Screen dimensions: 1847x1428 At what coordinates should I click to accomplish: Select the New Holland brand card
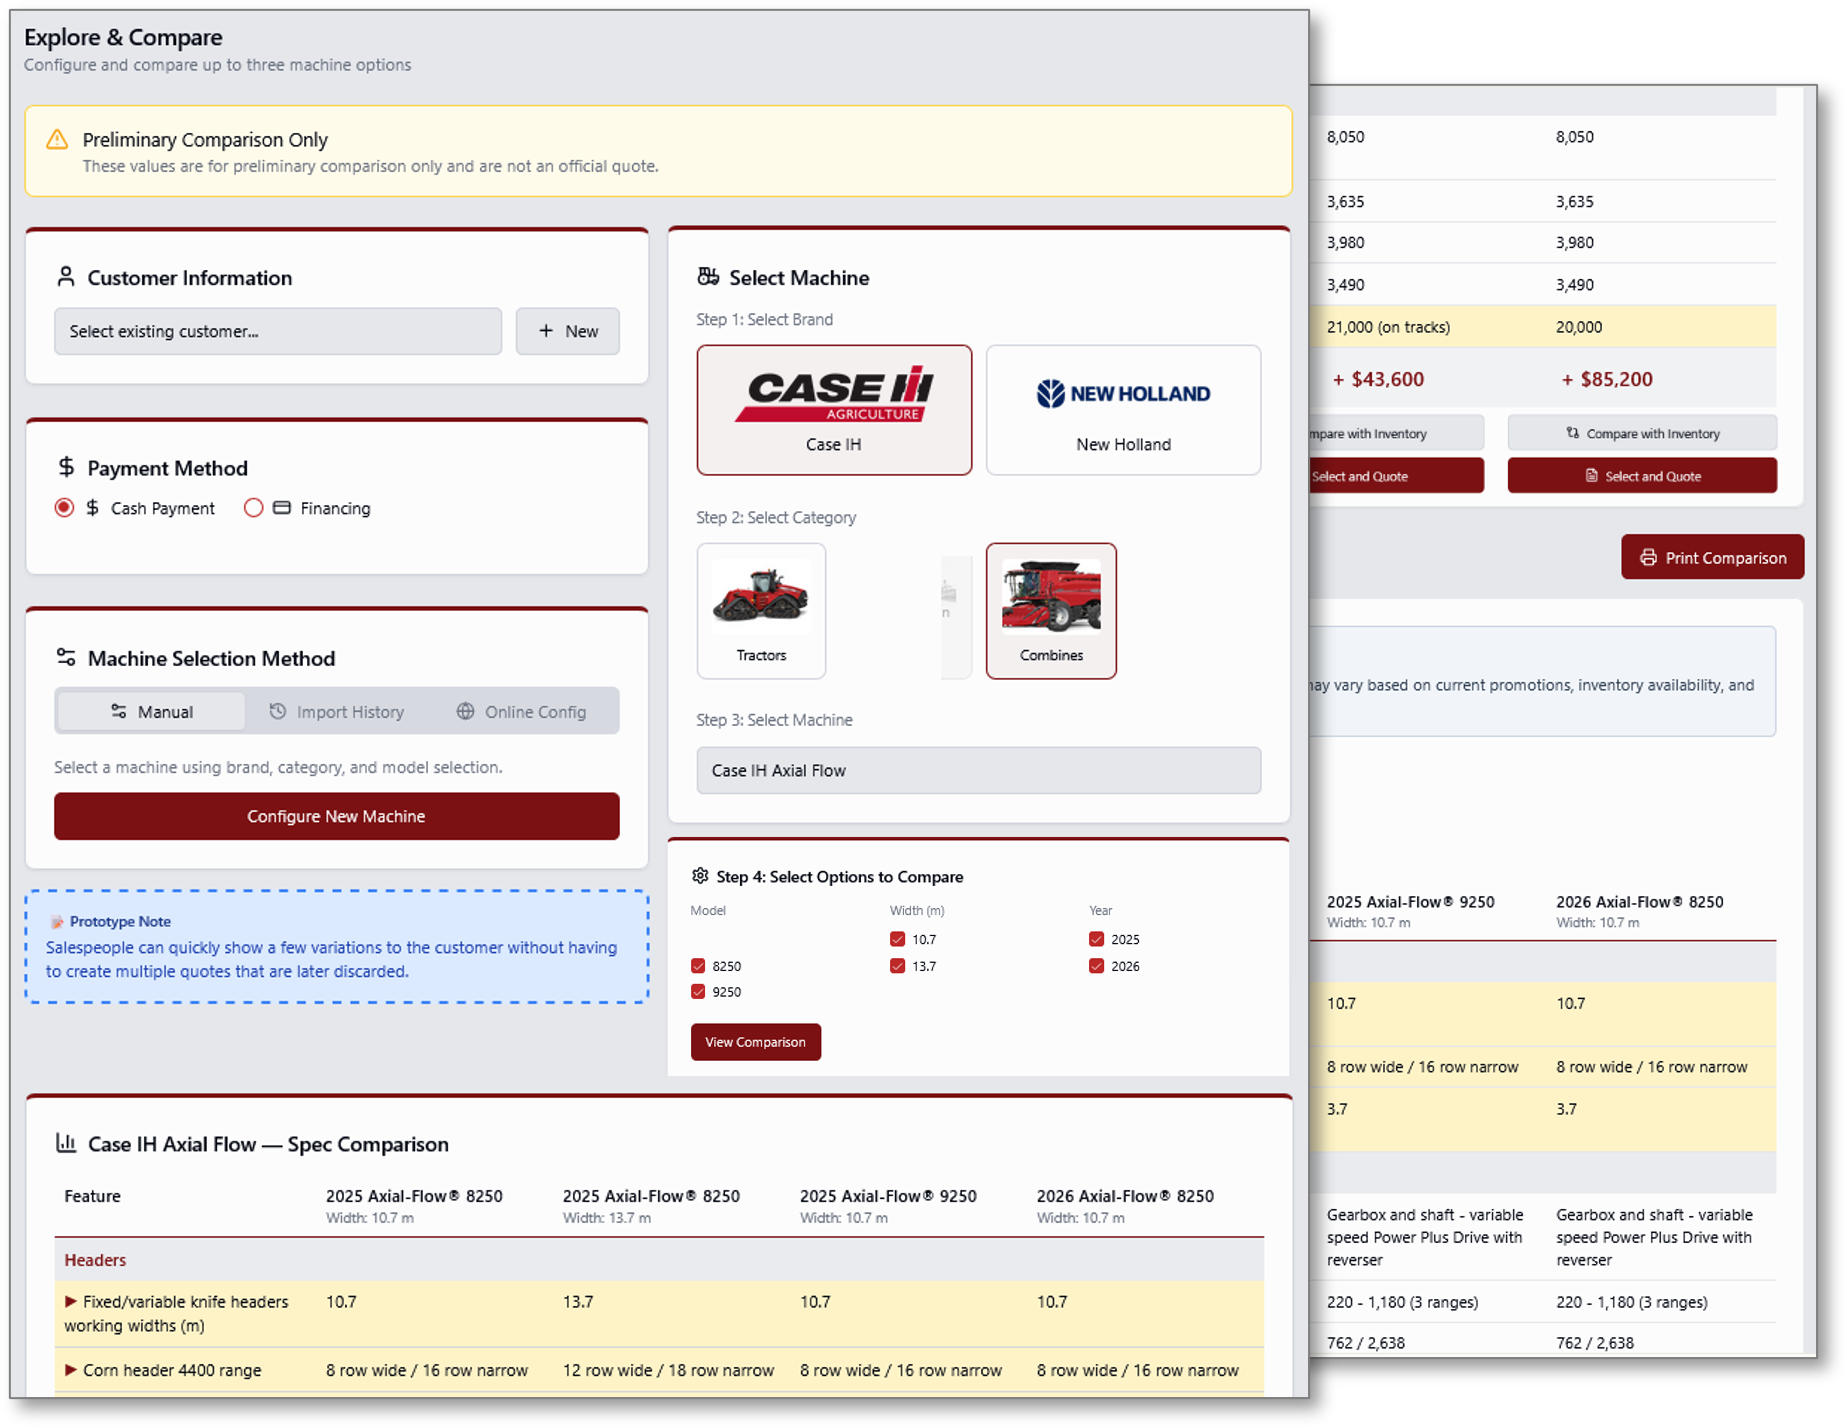click(1123, 410)
